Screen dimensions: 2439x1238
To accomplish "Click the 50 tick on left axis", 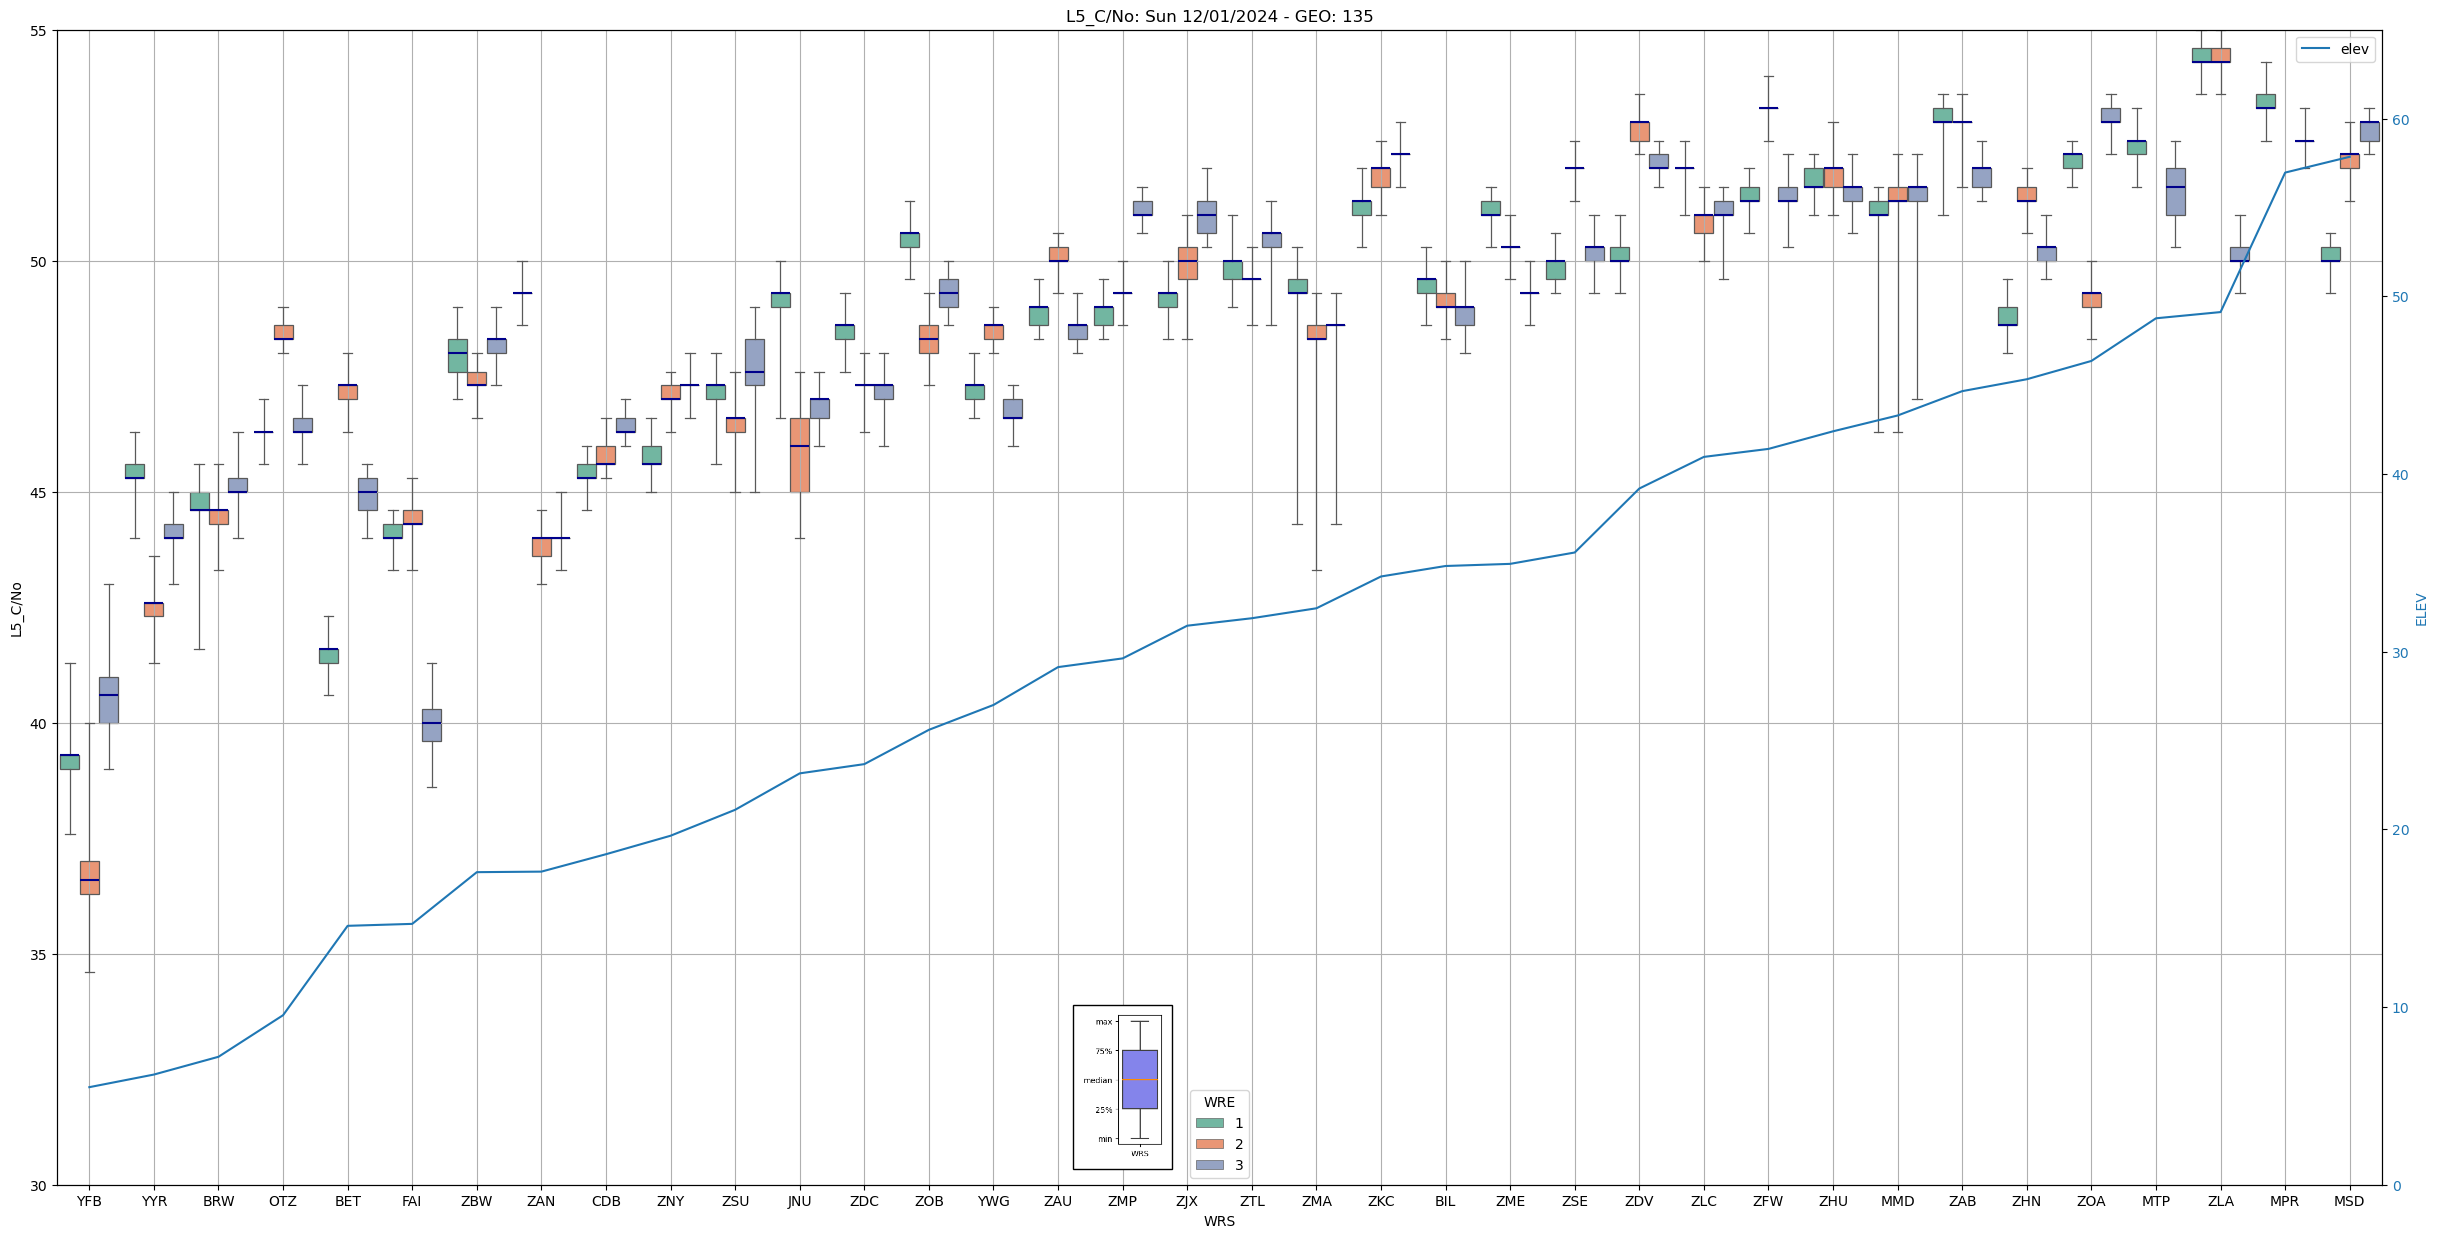I will coord(38,262).
